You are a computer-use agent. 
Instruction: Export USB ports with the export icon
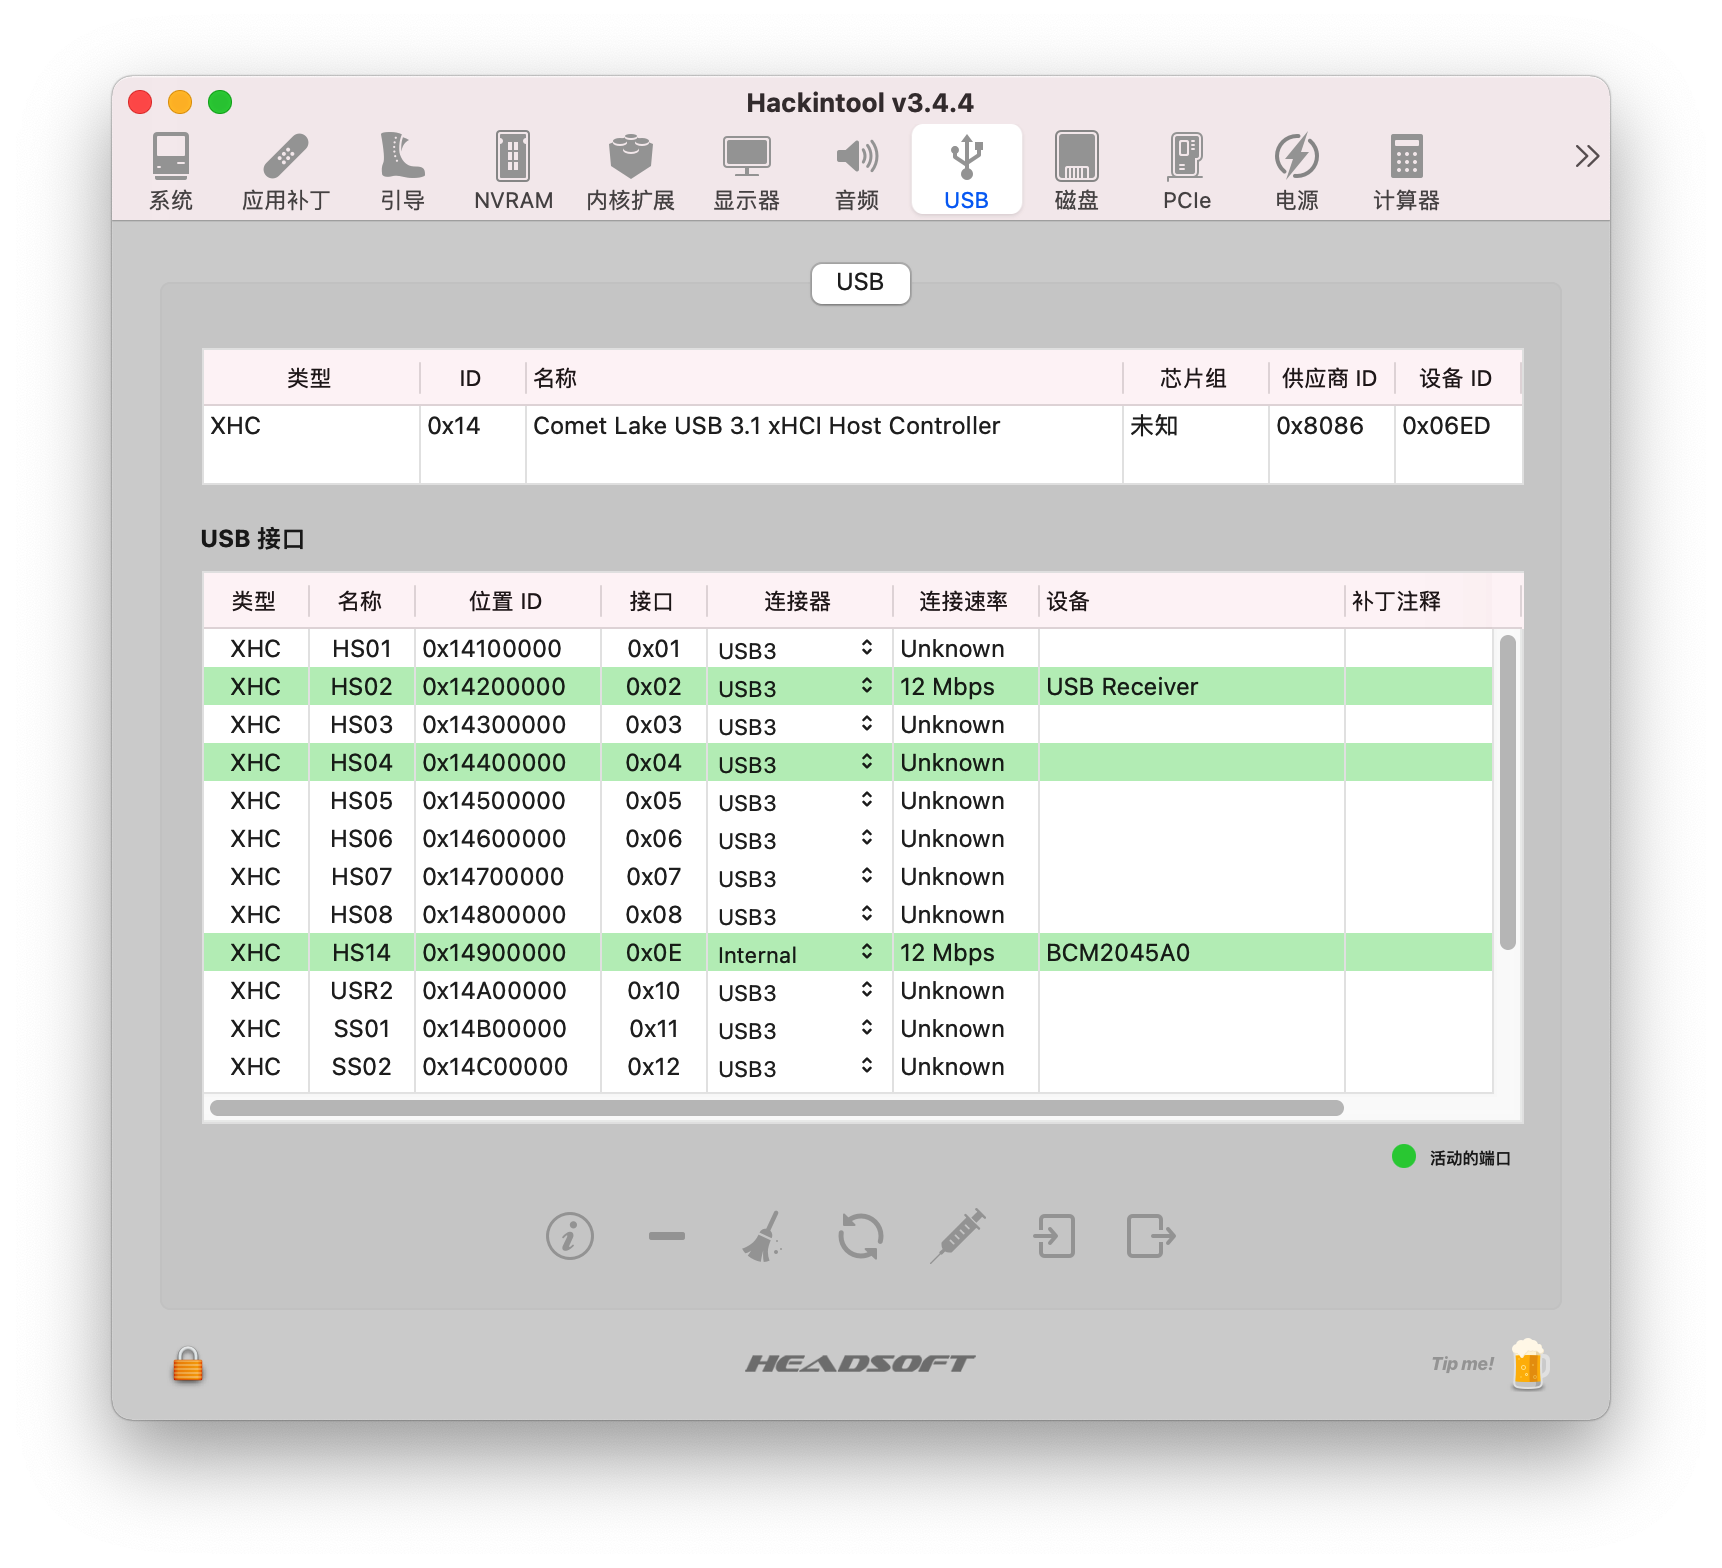(1151, 1237)
